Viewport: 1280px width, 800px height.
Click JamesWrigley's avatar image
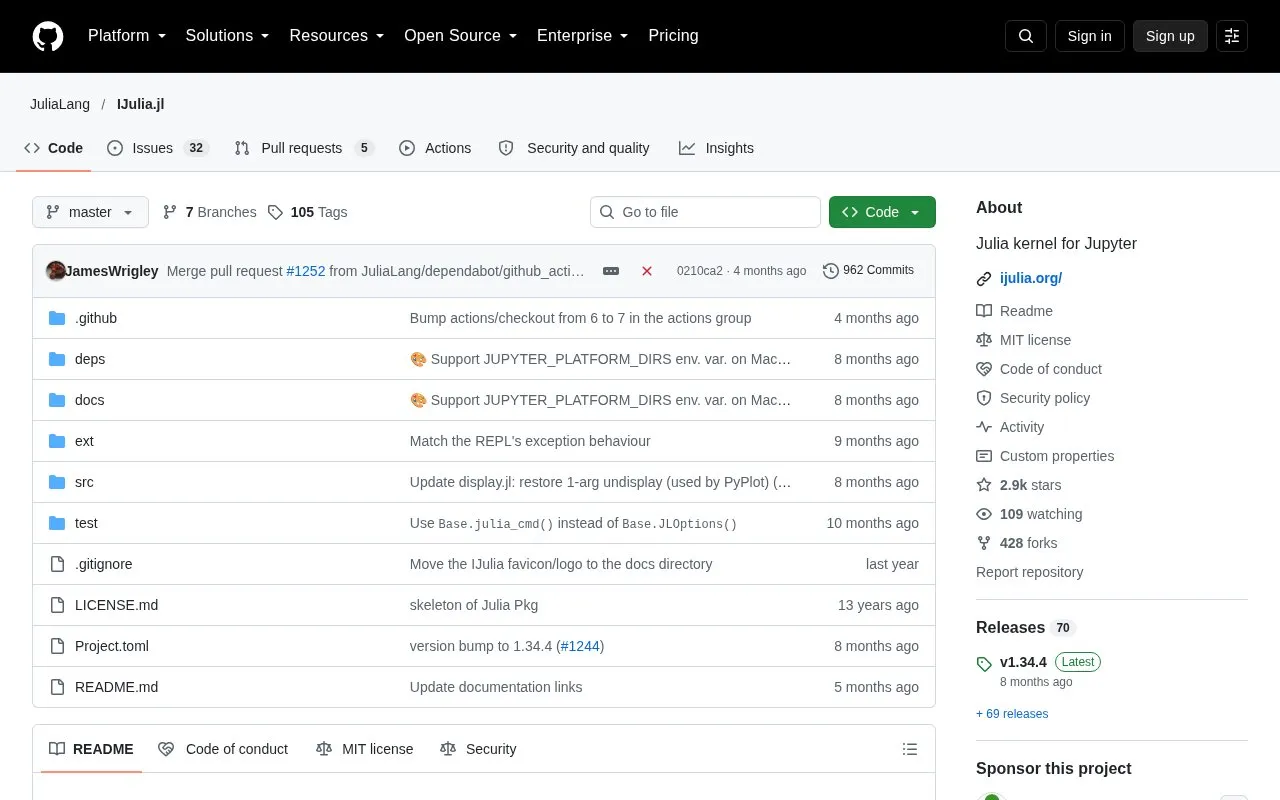click(56, 271)
